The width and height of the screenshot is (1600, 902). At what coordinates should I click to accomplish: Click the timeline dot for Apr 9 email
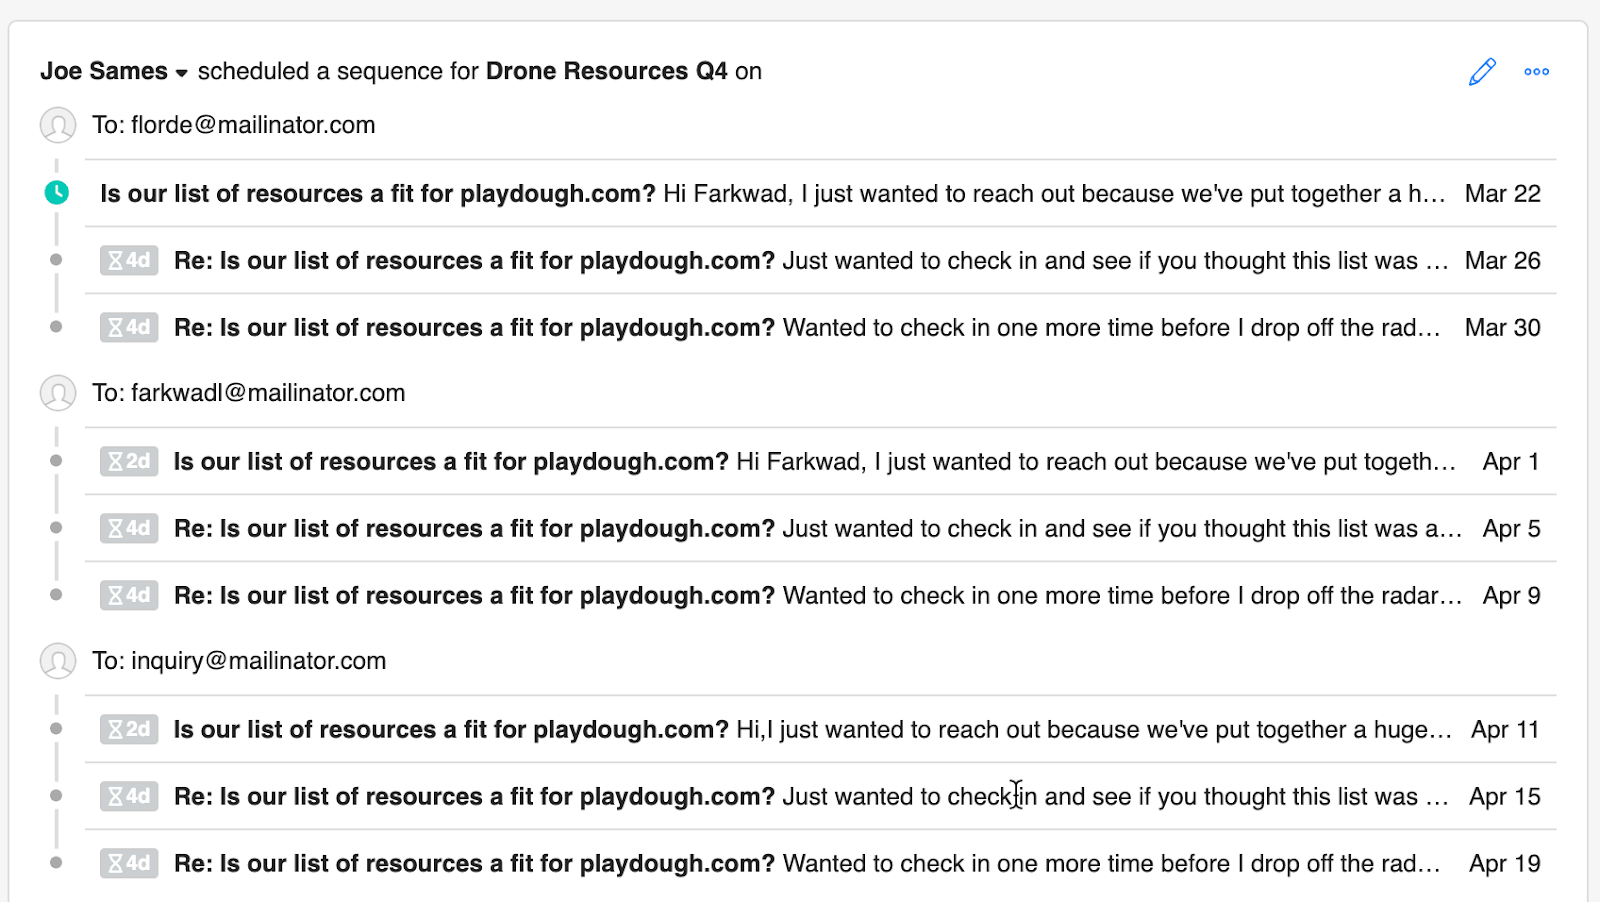[x=56, y=595]
